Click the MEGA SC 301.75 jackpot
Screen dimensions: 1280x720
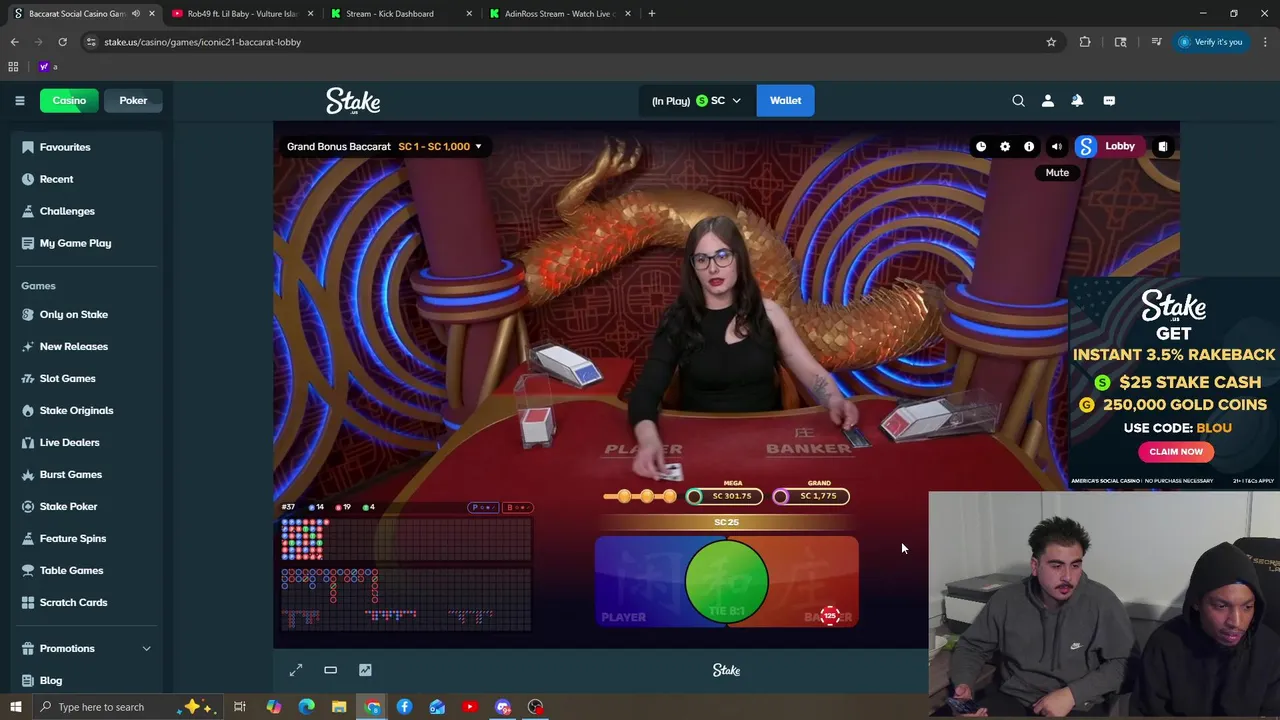click(x=725, y=495)
